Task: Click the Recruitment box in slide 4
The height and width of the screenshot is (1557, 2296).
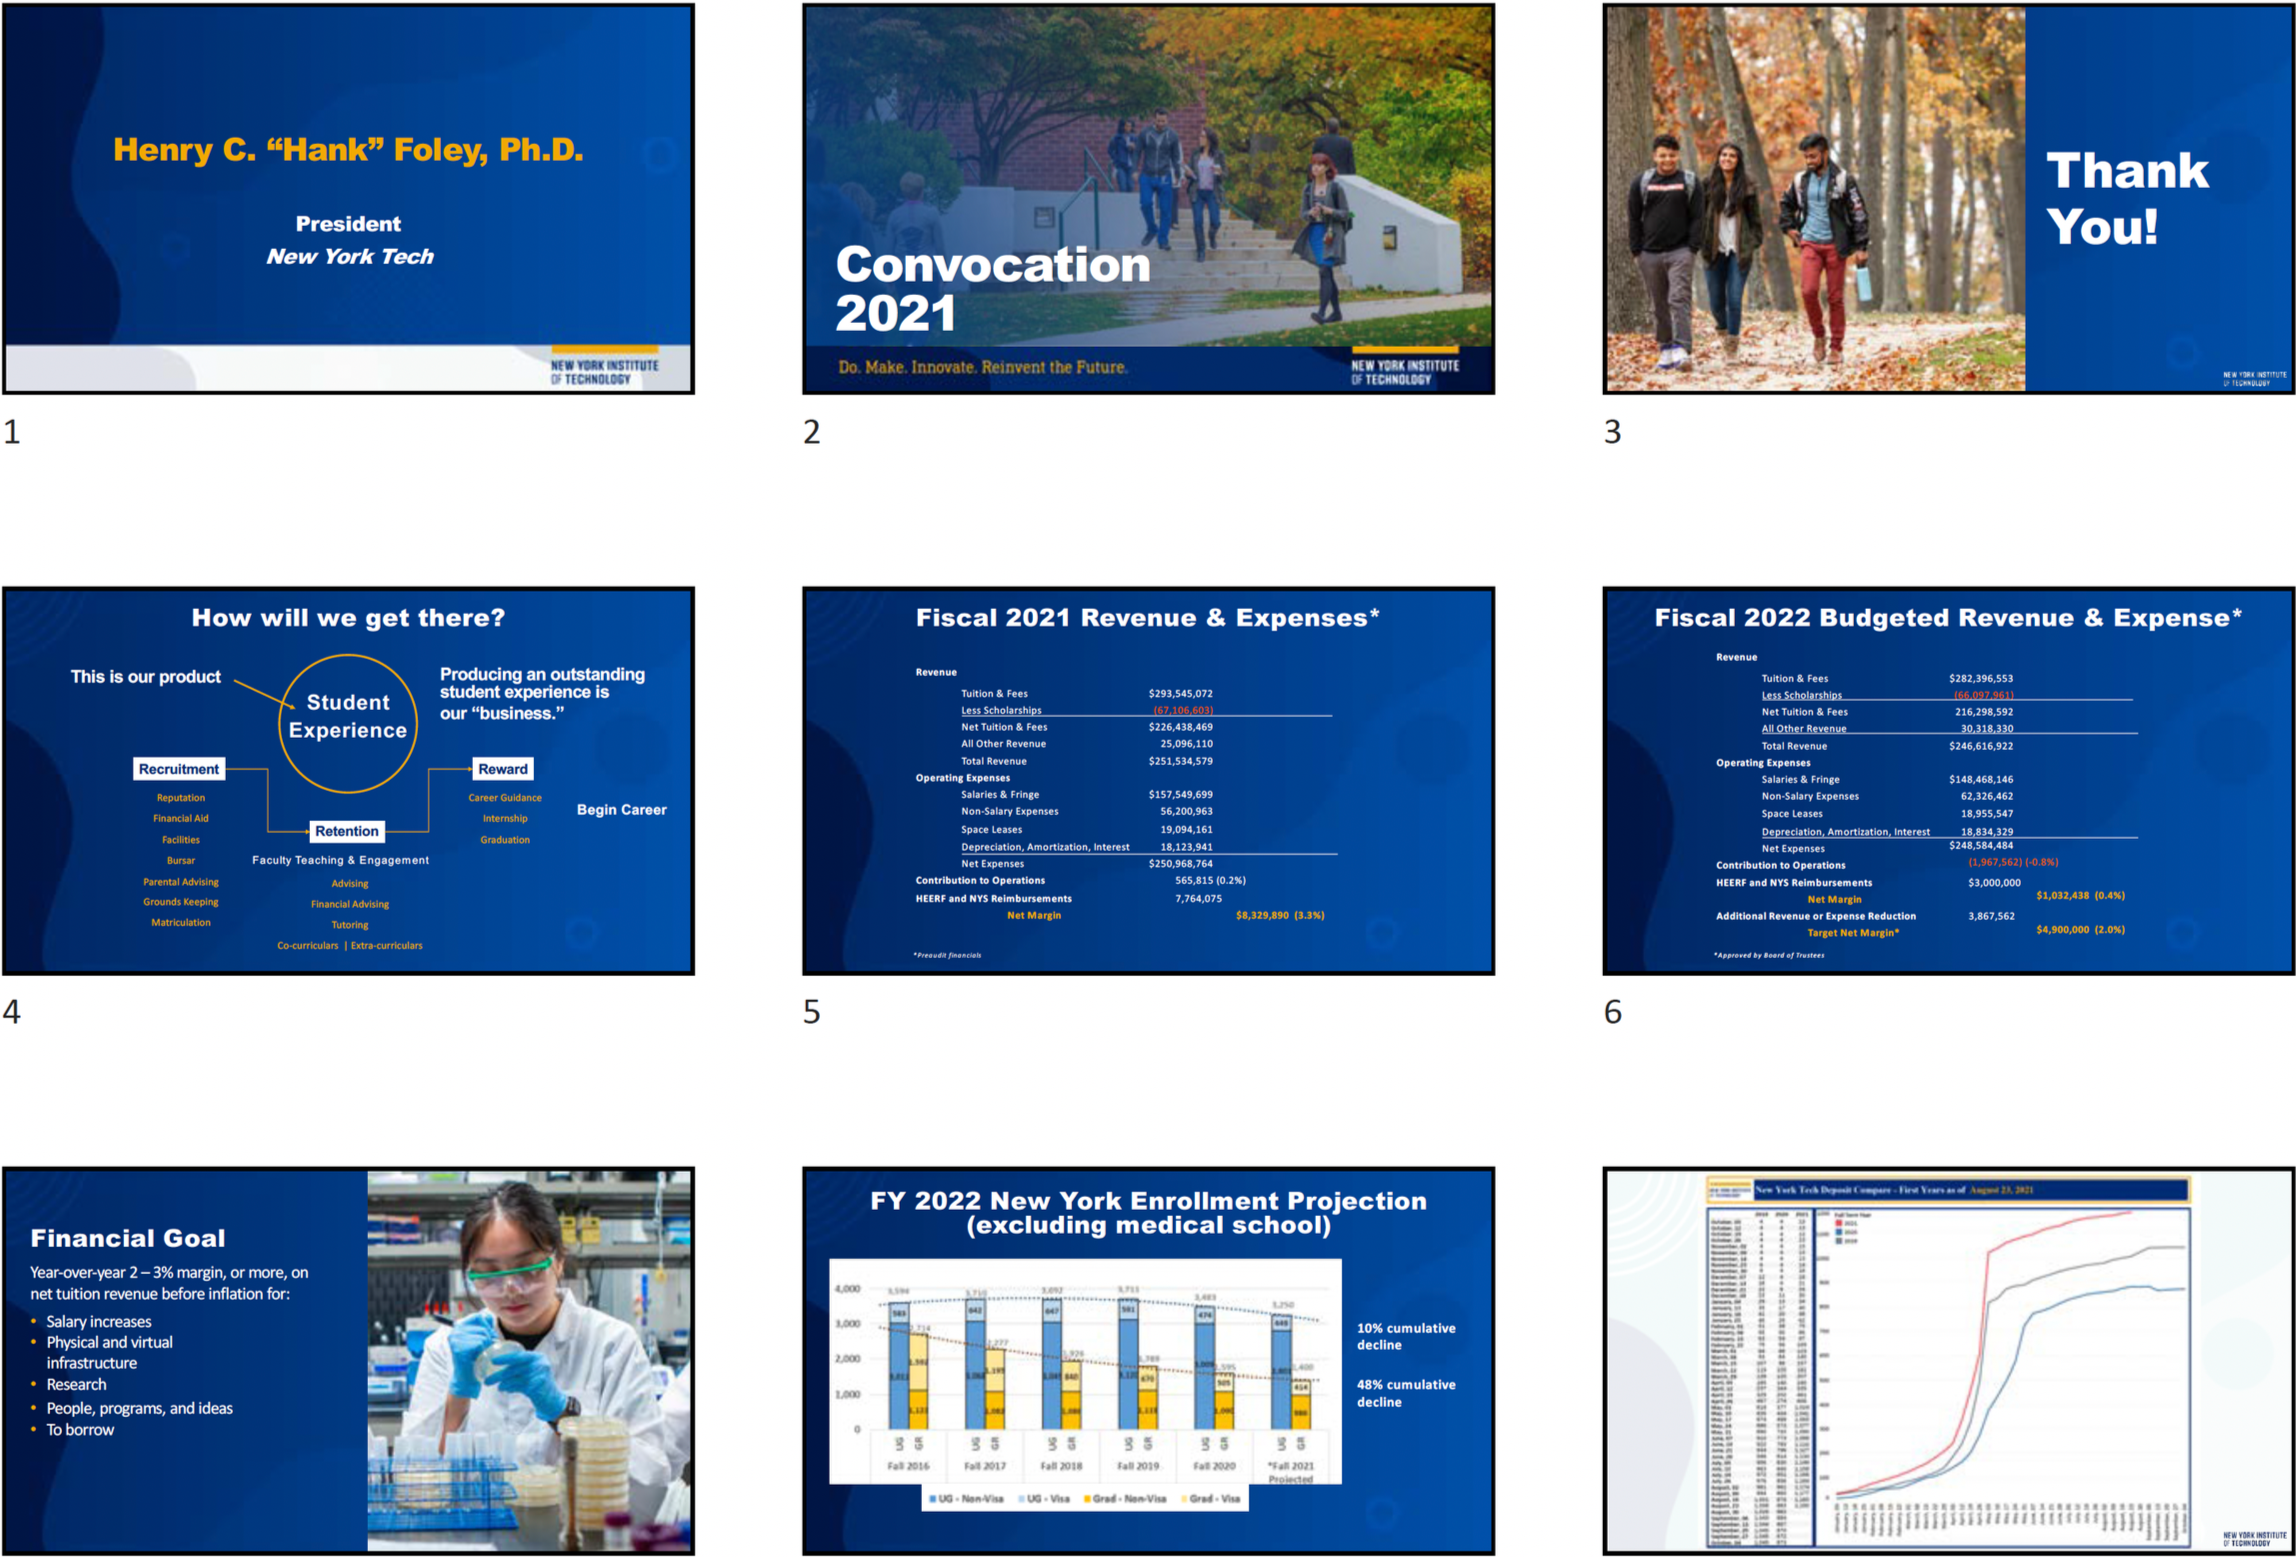Action: tap(179, 768)
